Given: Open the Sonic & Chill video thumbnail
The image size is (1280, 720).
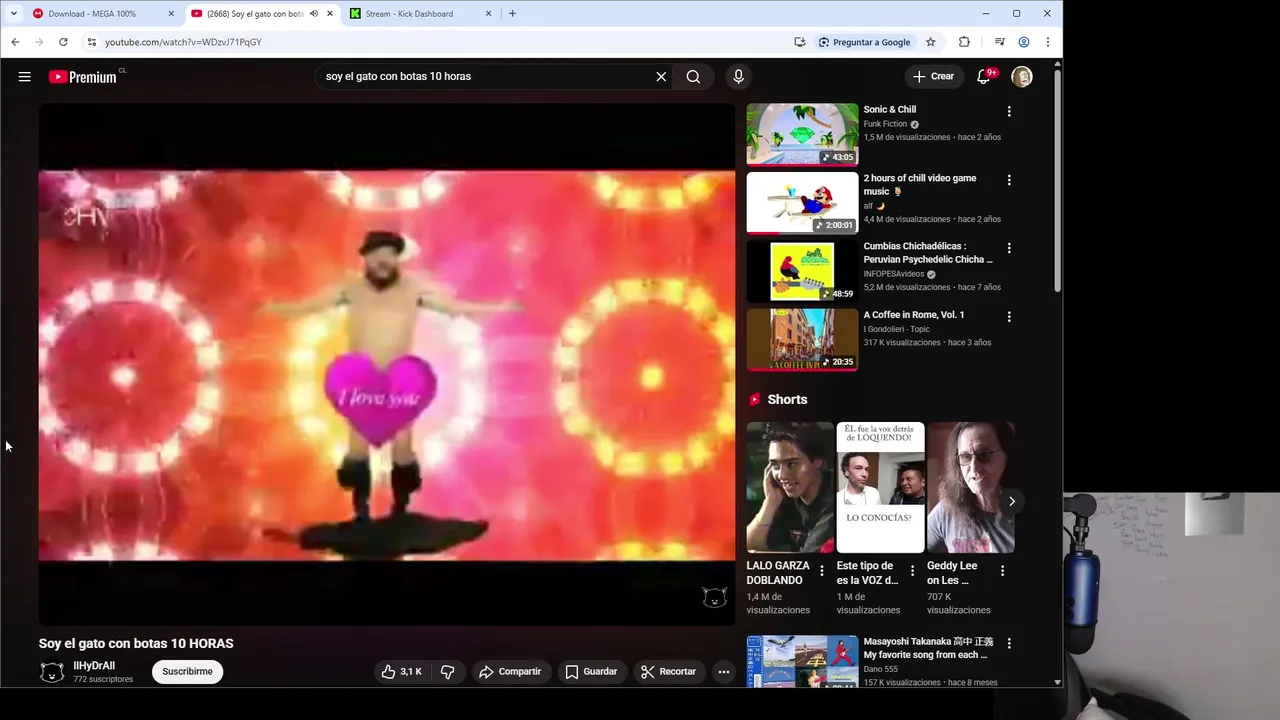Looking at the screenshot, I should coord(802,134).
